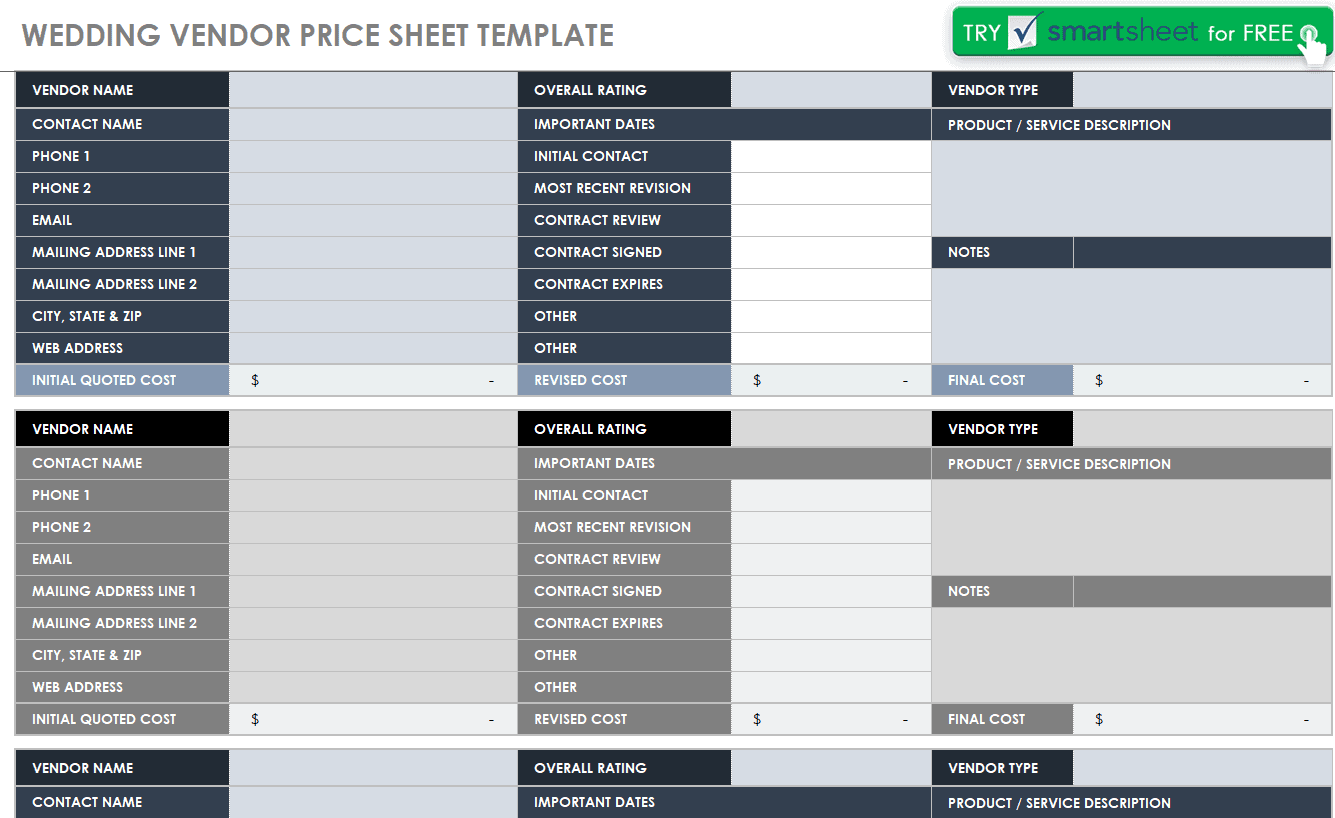Click the Vendor Type value cell in gray block
1335x818 pixels.
click(x=1202, y=429)
